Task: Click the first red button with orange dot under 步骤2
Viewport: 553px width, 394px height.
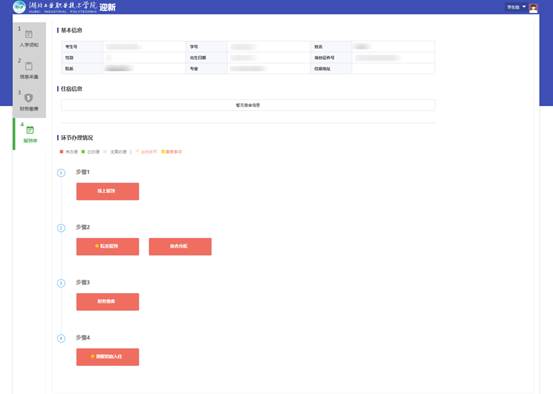Action: tap(108, 246)
